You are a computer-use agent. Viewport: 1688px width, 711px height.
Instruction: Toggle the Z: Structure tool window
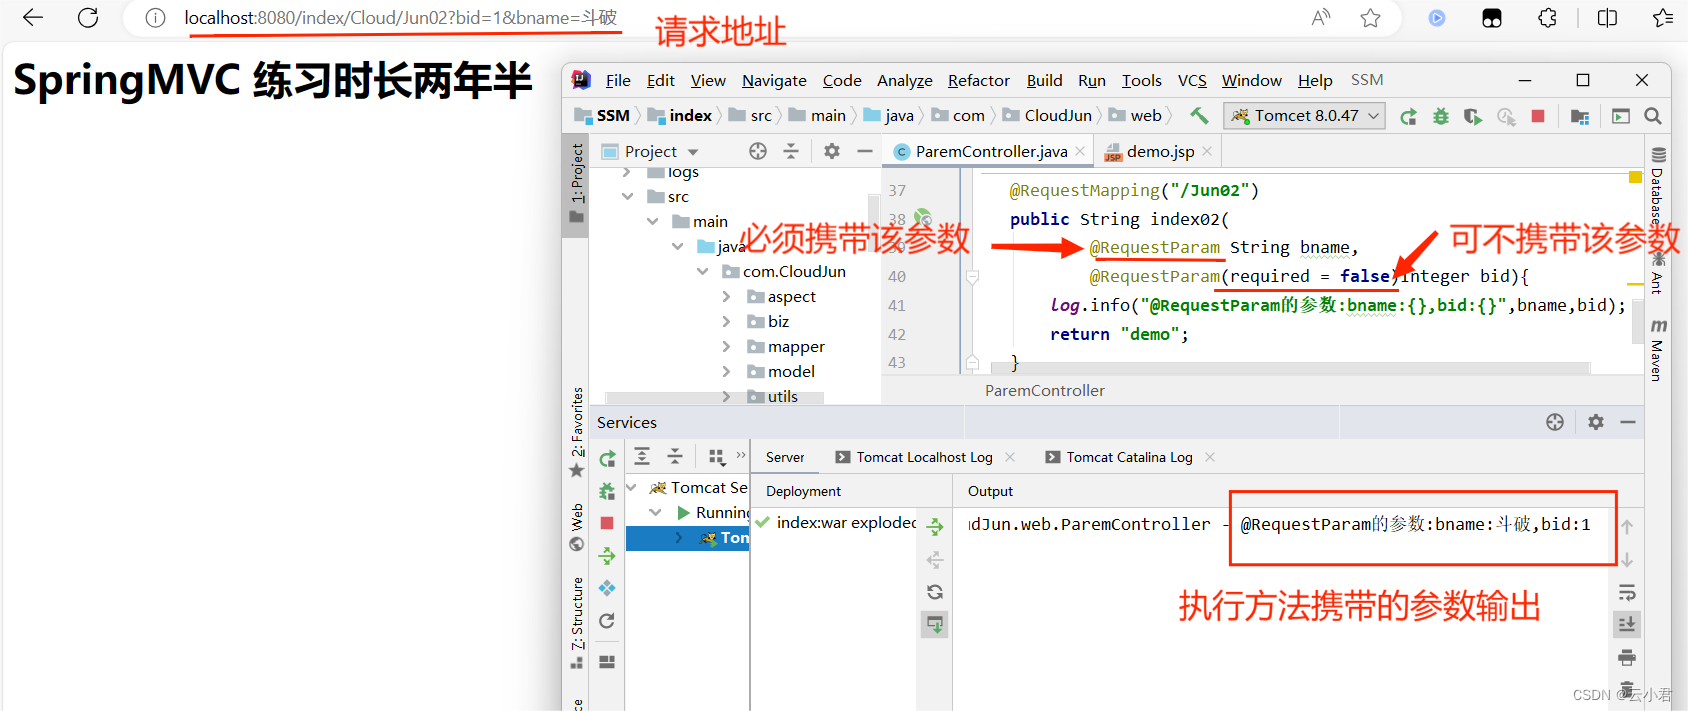pyautogui.click(x=577, y=622)
